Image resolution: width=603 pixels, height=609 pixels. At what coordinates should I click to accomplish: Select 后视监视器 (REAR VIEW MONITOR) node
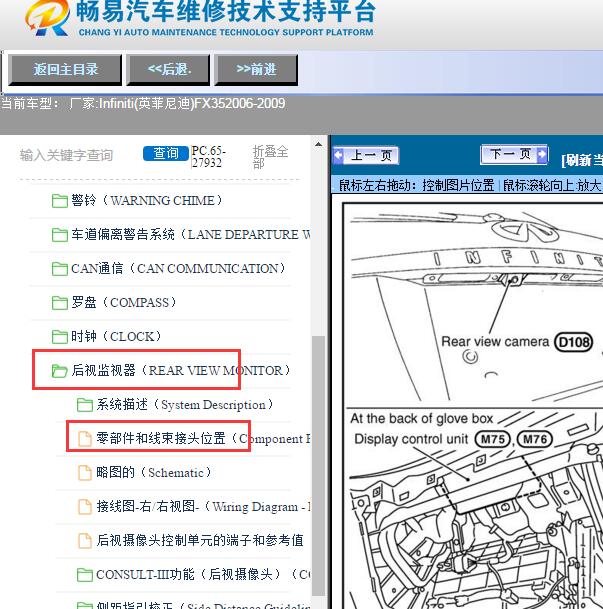(181, 371)
